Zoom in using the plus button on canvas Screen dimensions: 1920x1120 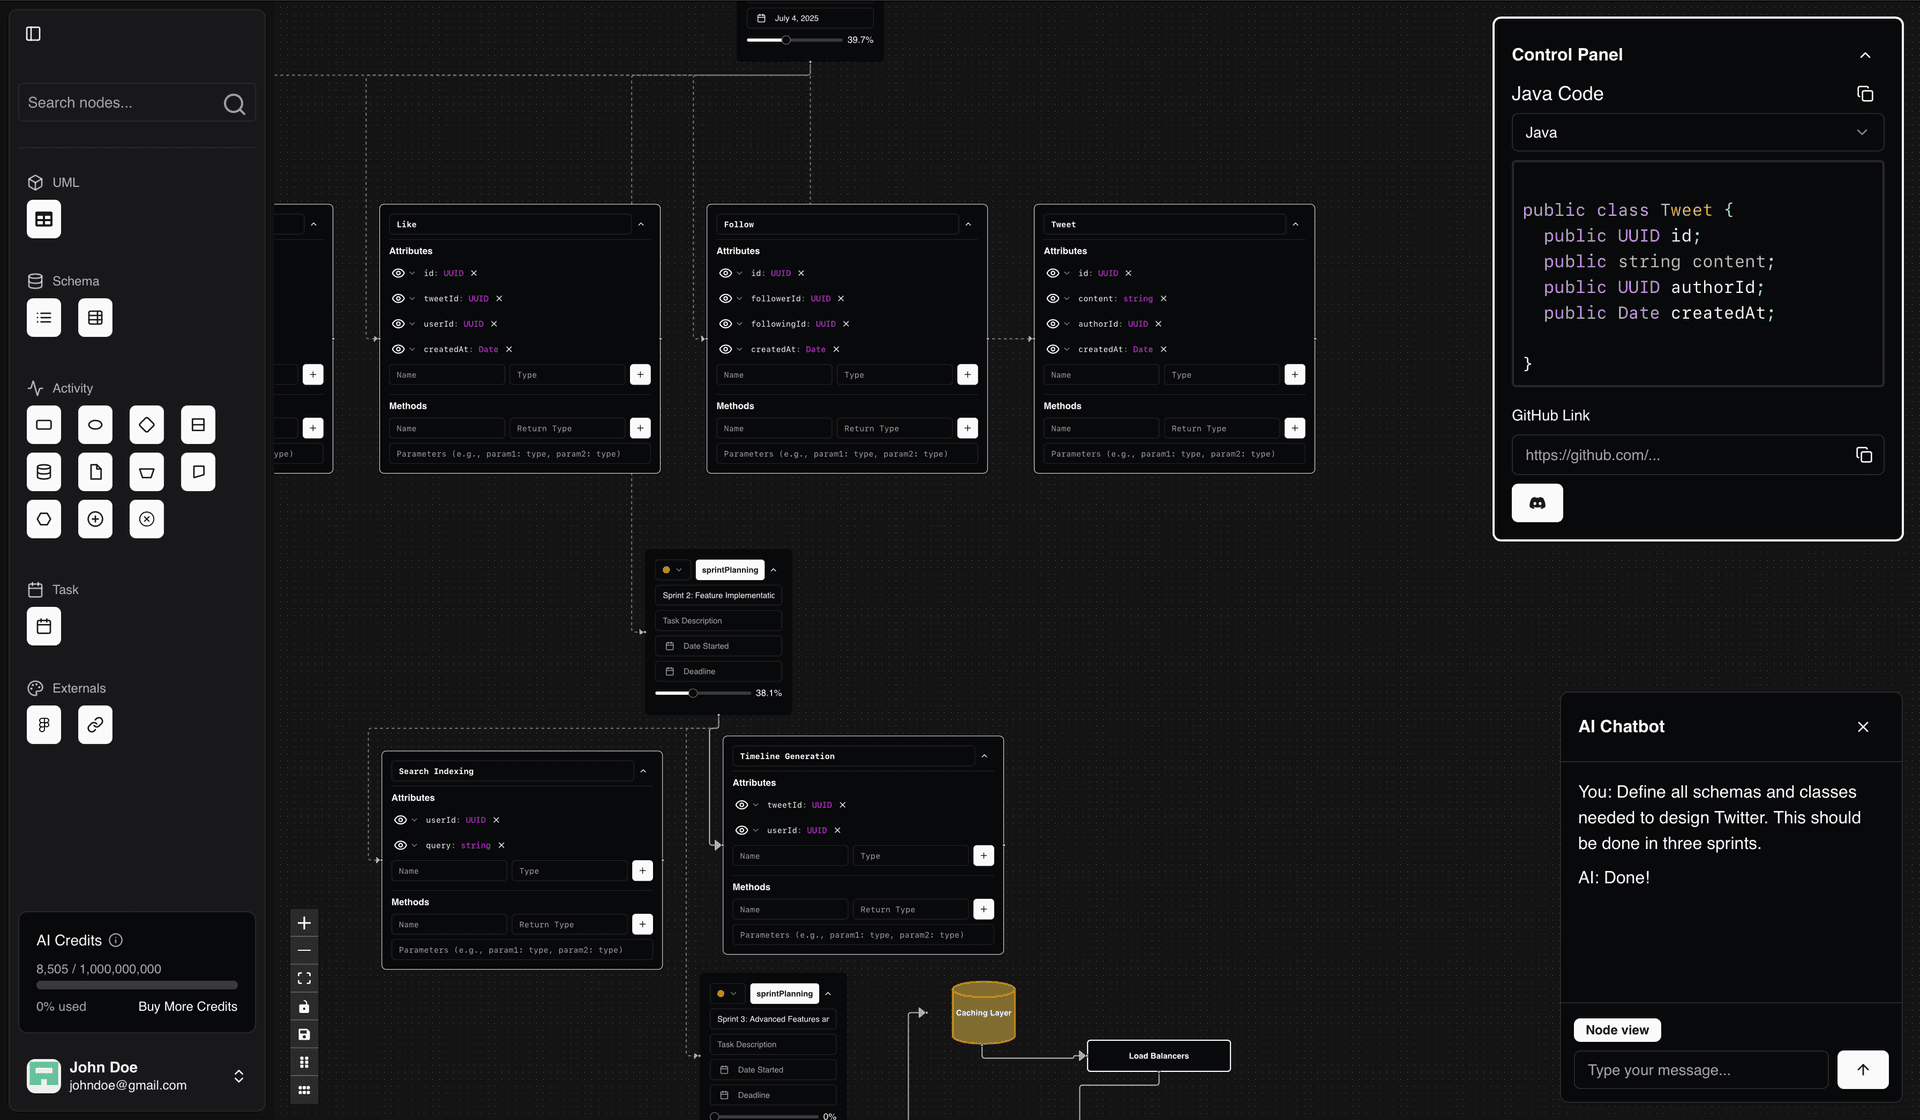[304, 921]
